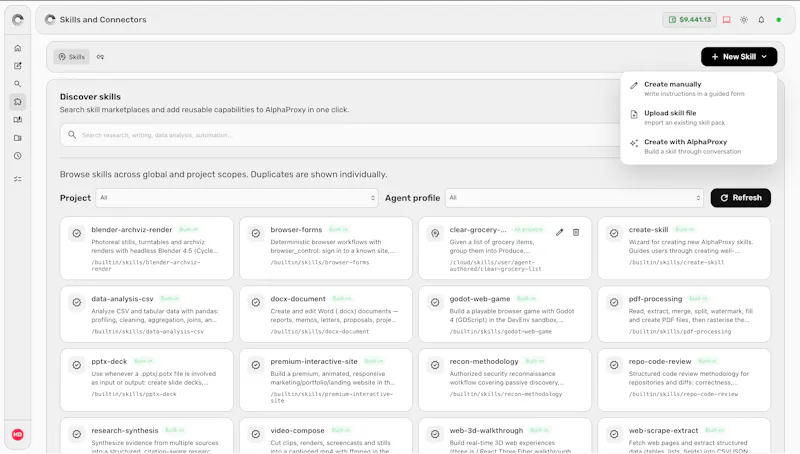The height and width of the screenshot is (454, 800).
Task: Choose Upload skill file from the menu
Action: (x=698, y=117)
